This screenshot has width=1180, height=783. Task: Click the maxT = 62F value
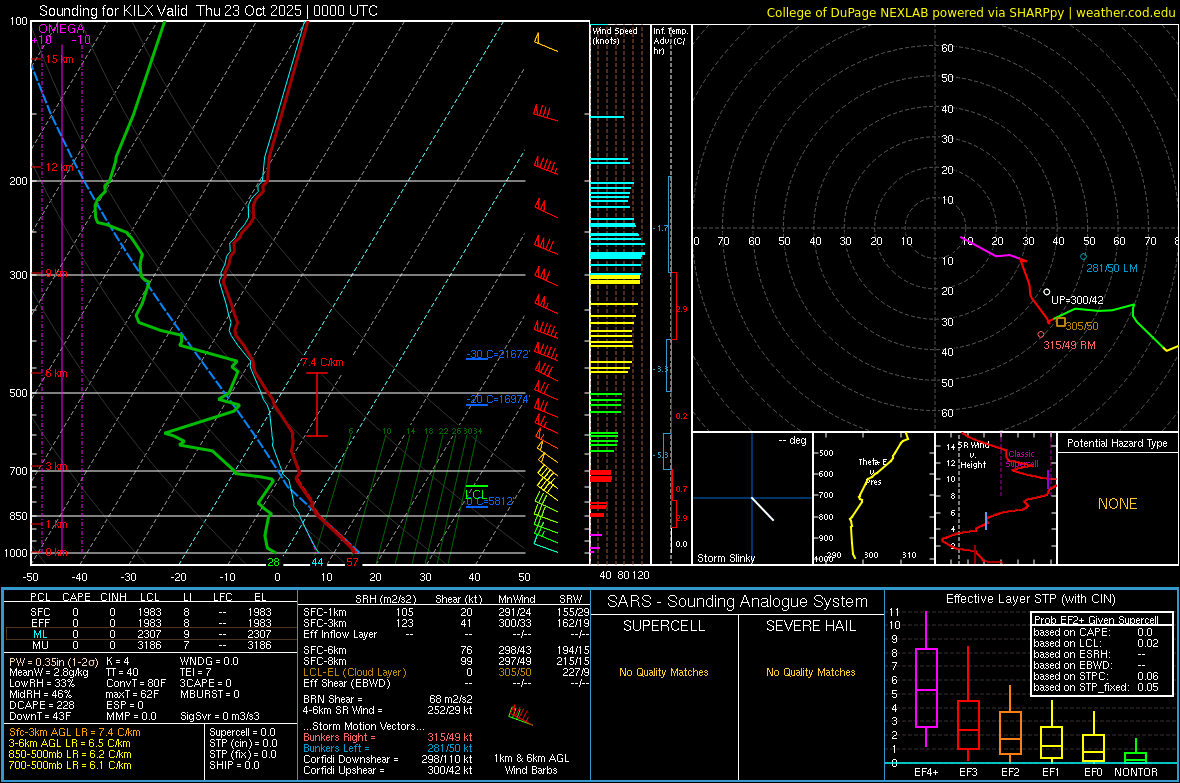click(132, 694)
